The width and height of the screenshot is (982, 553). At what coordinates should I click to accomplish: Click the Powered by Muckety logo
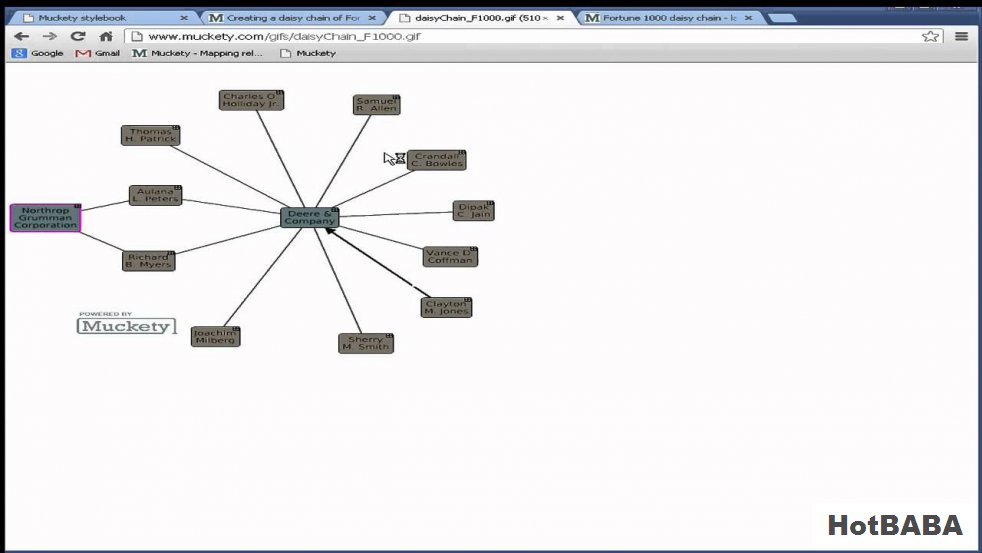(x=126, y=324)
